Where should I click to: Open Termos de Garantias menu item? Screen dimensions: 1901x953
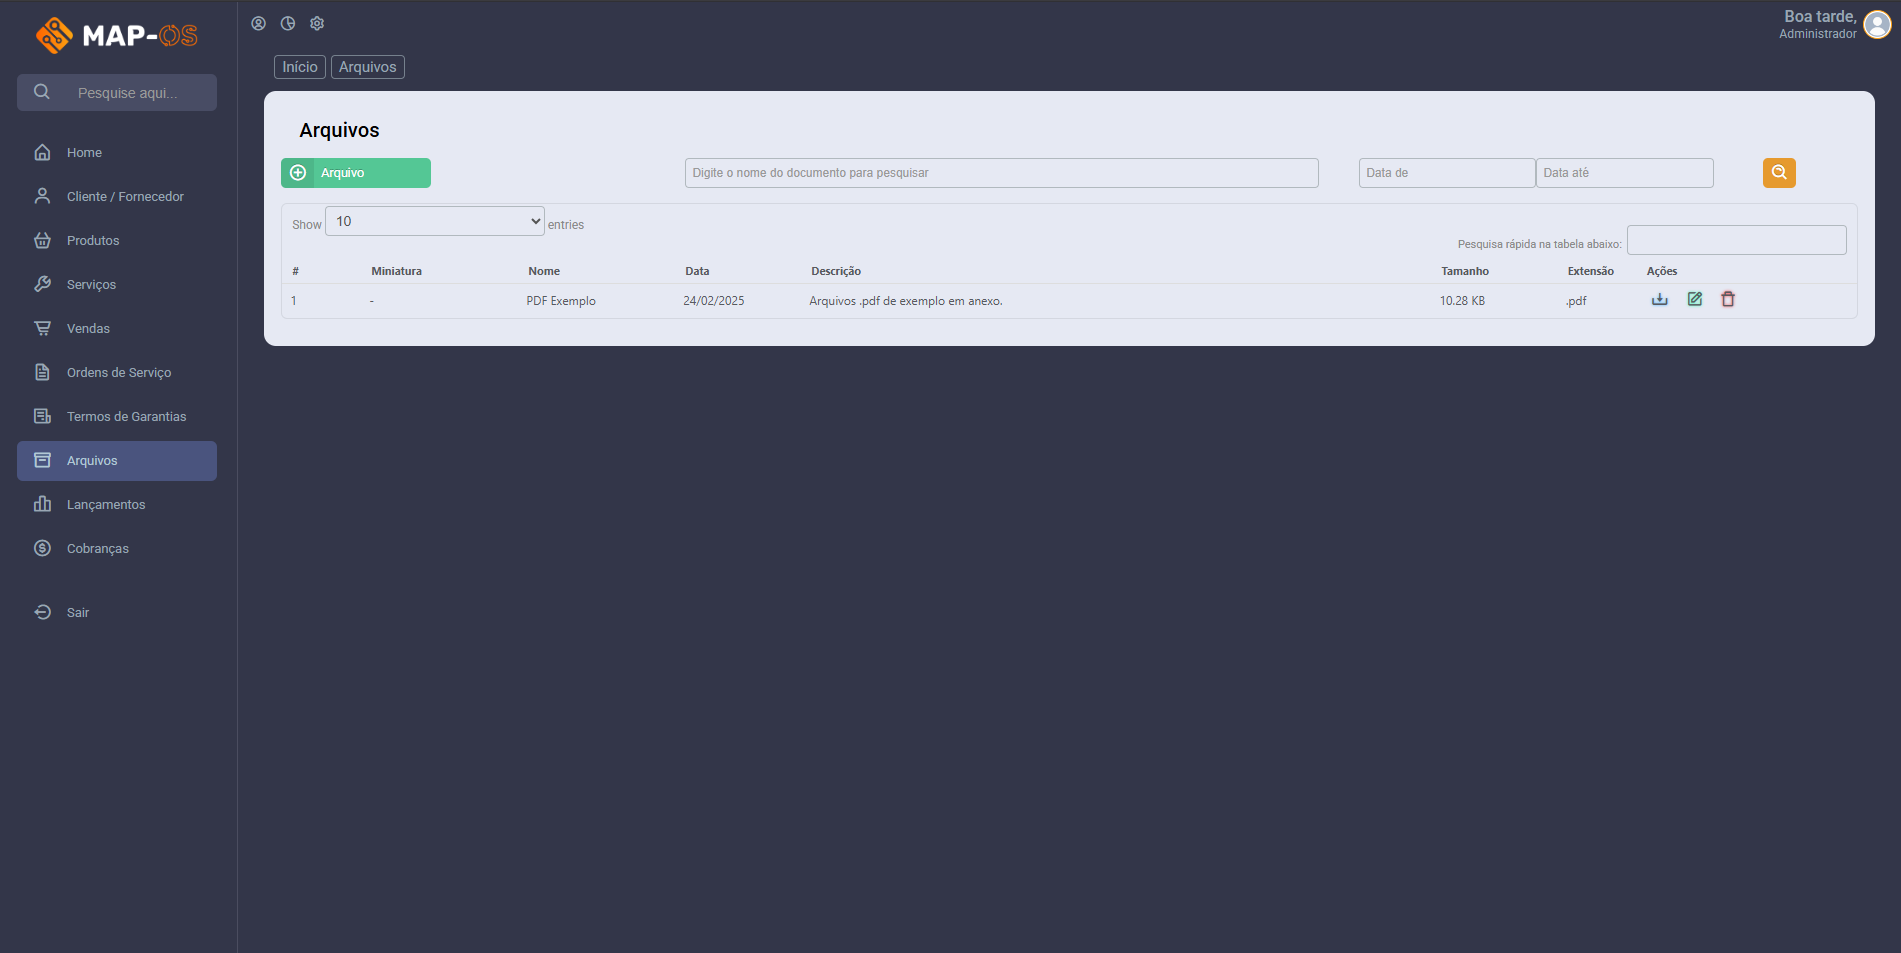[x=117, y=416]
